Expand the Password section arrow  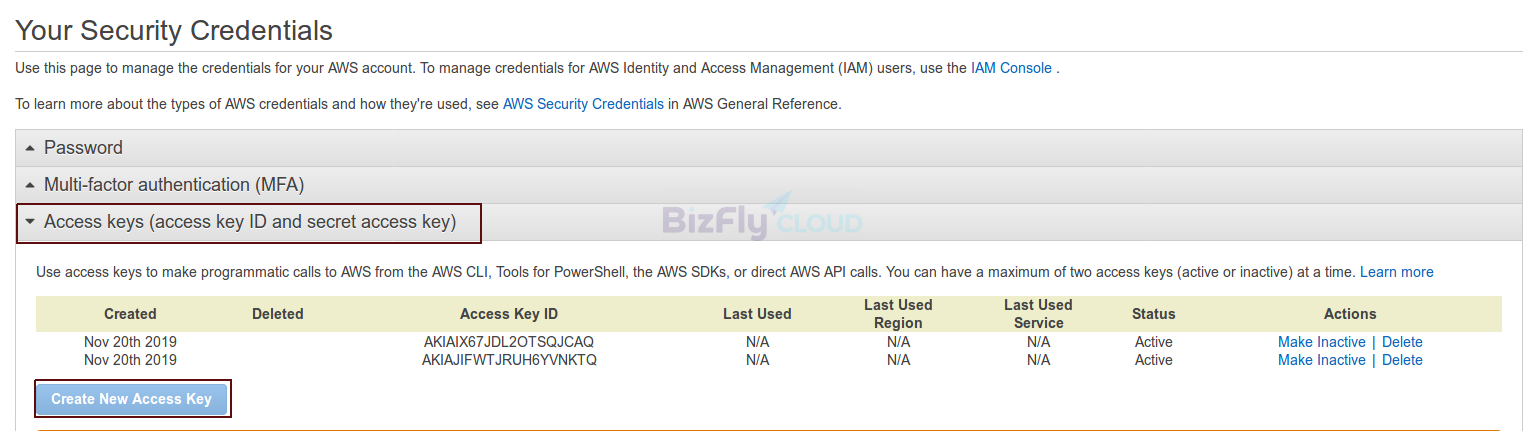[x=30, y=148]
